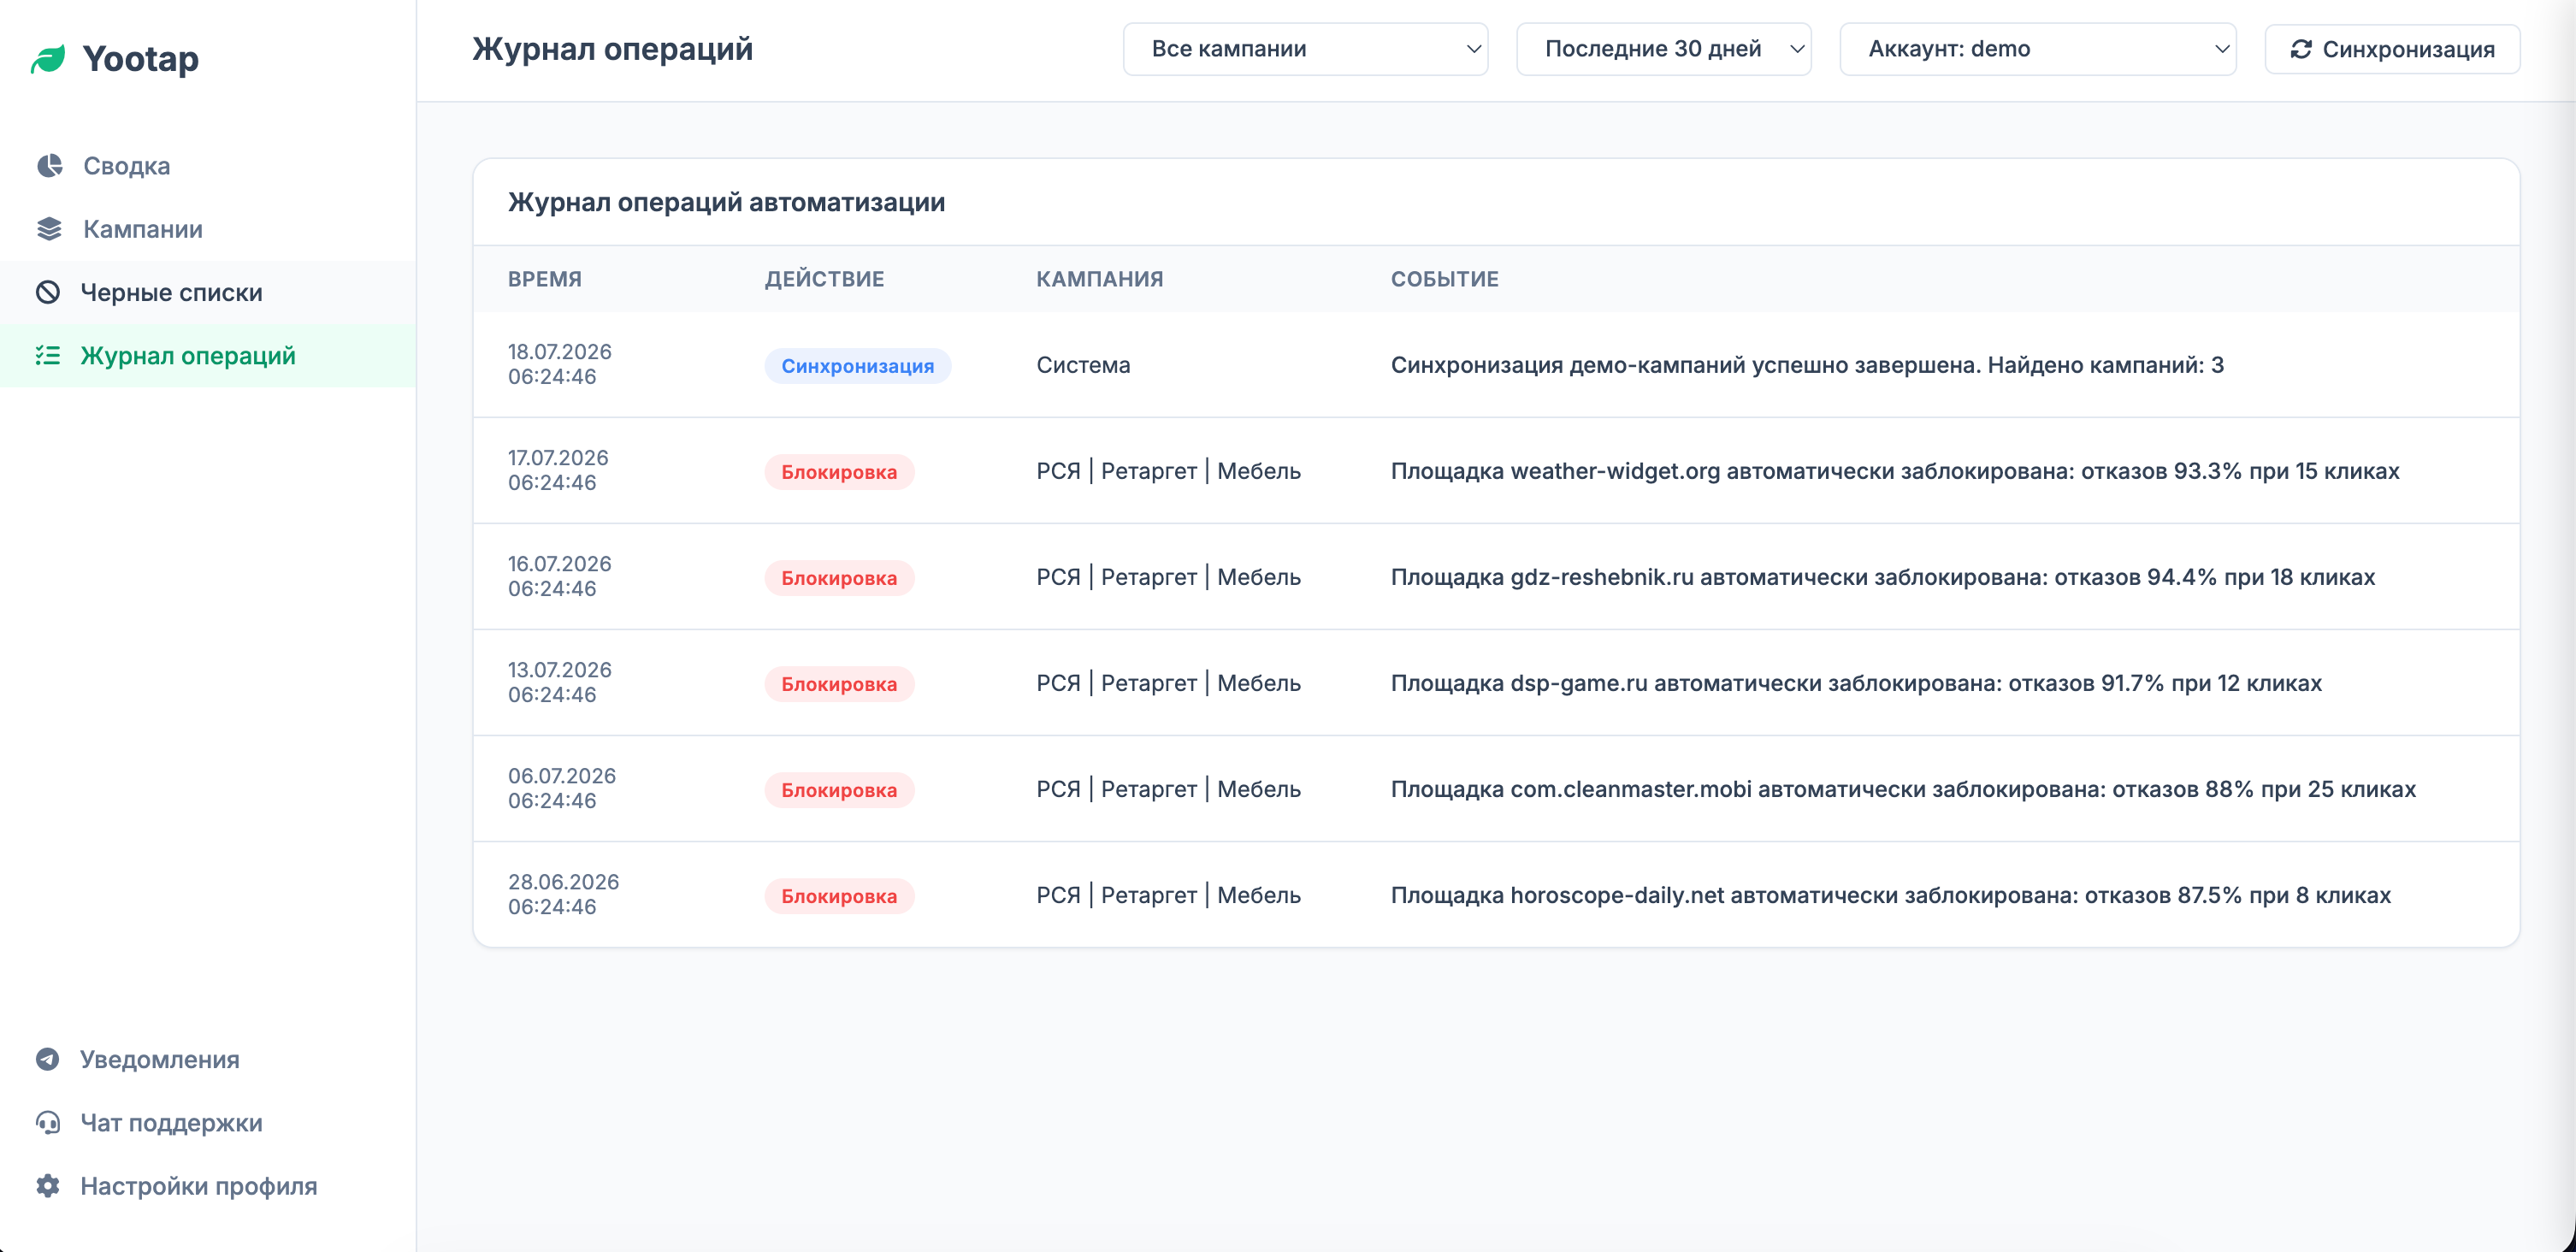Click the Журнал операций list icon
Viewport: 2576px width, 1252px height.
pyautogui.click(x=48, y=355)
